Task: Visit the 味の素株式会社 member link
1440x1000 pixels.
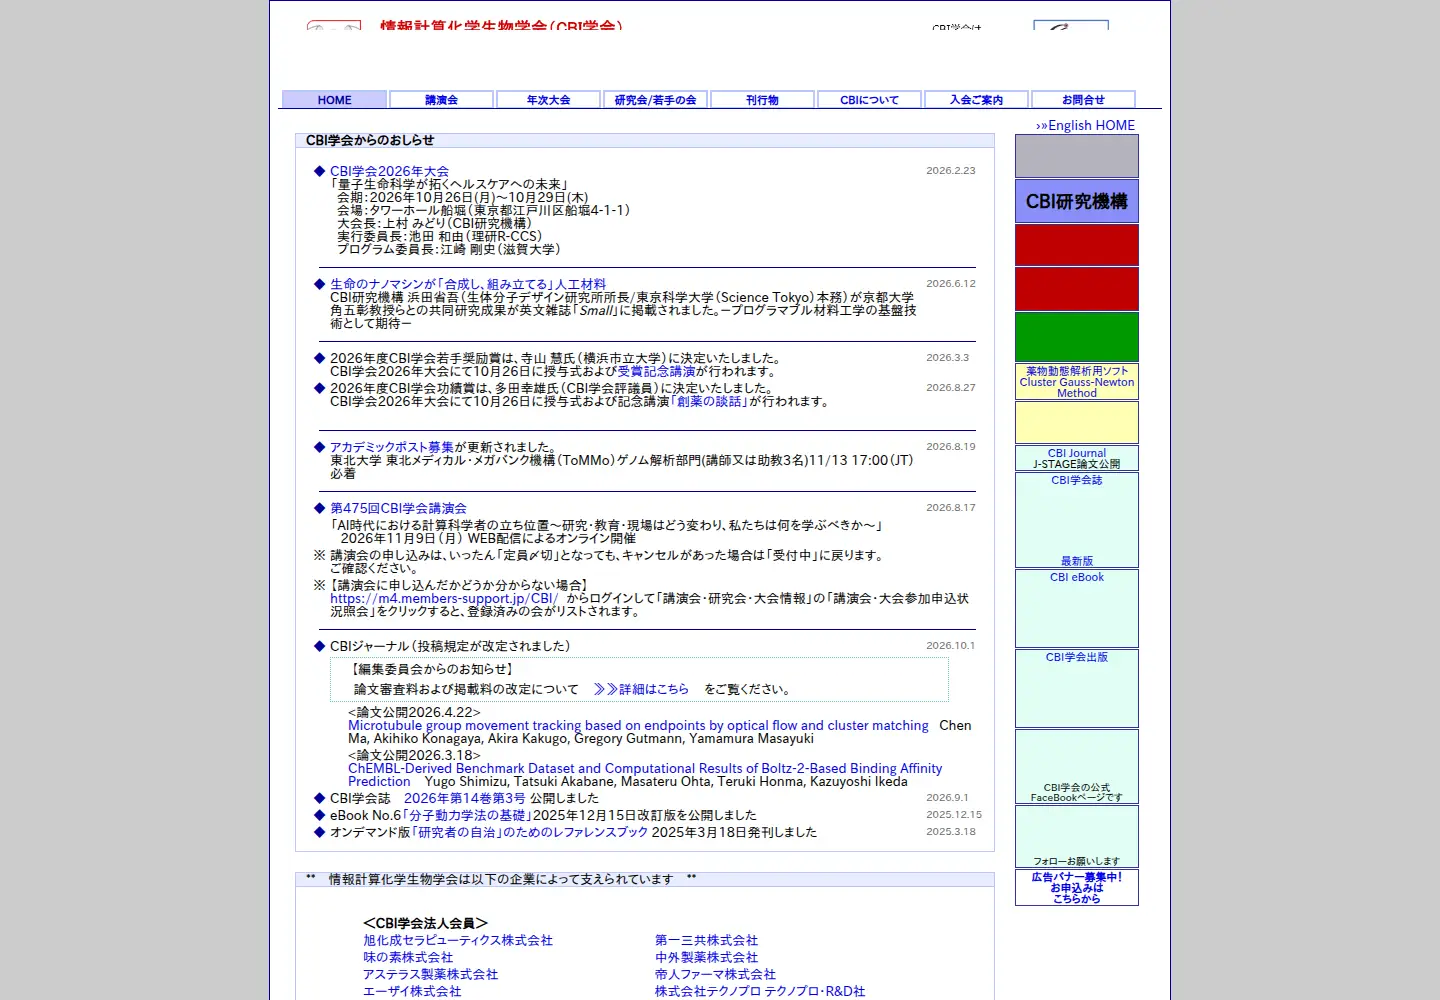Action: [x=408, y=957]
